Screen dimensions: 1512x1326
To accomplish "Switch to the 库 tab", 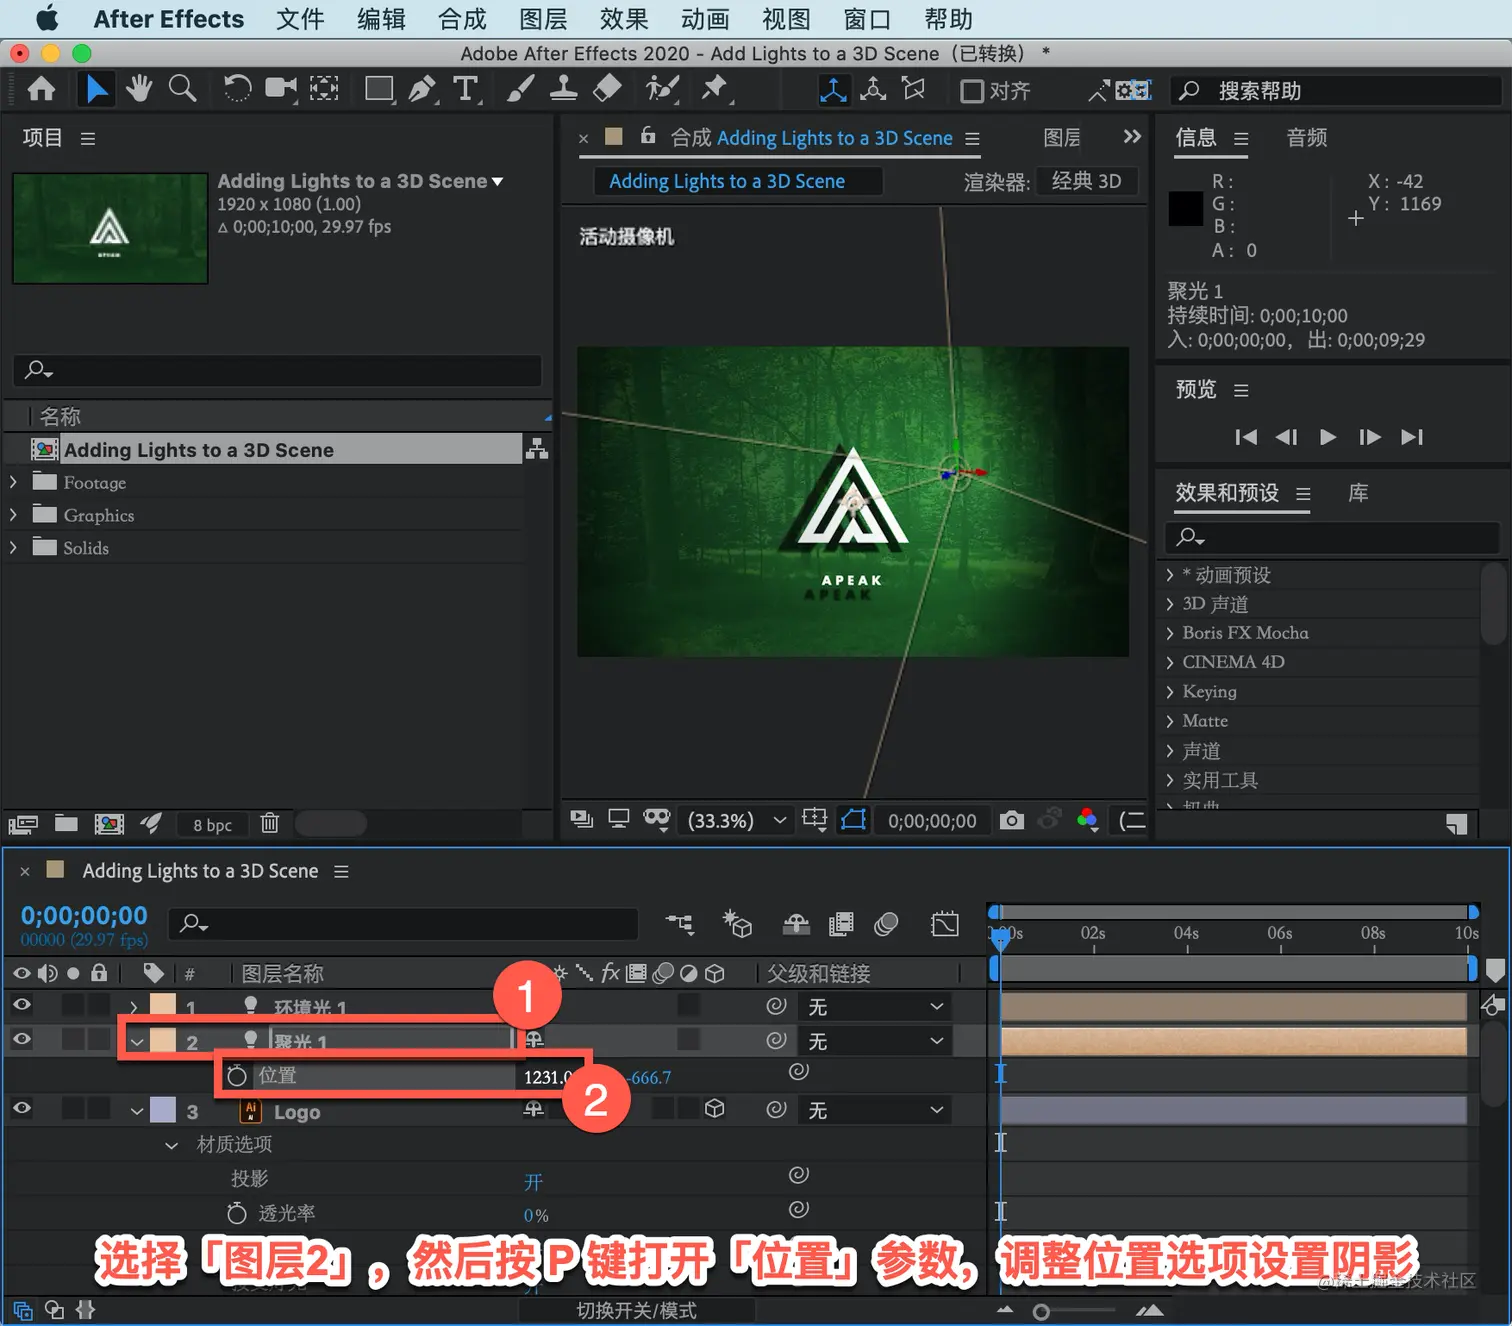I will point(1358,493).
